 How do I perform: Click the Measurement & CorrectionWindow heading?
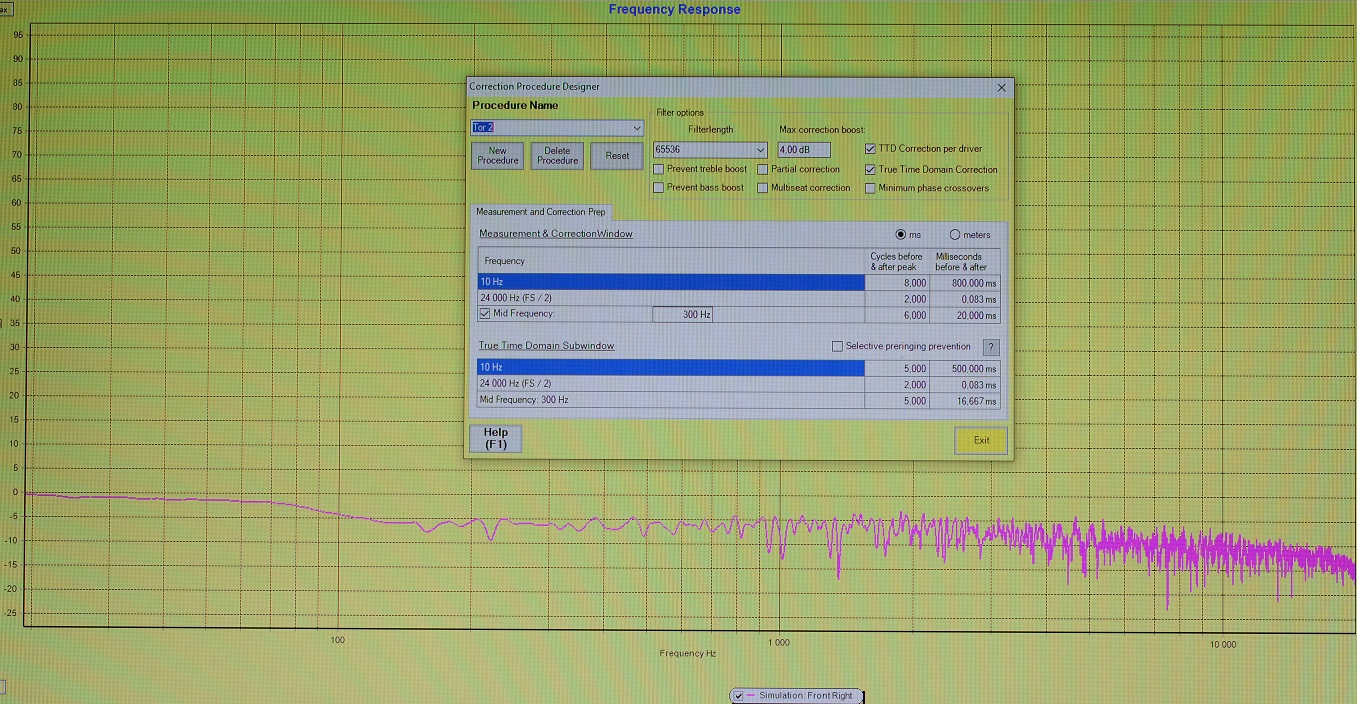556,234
